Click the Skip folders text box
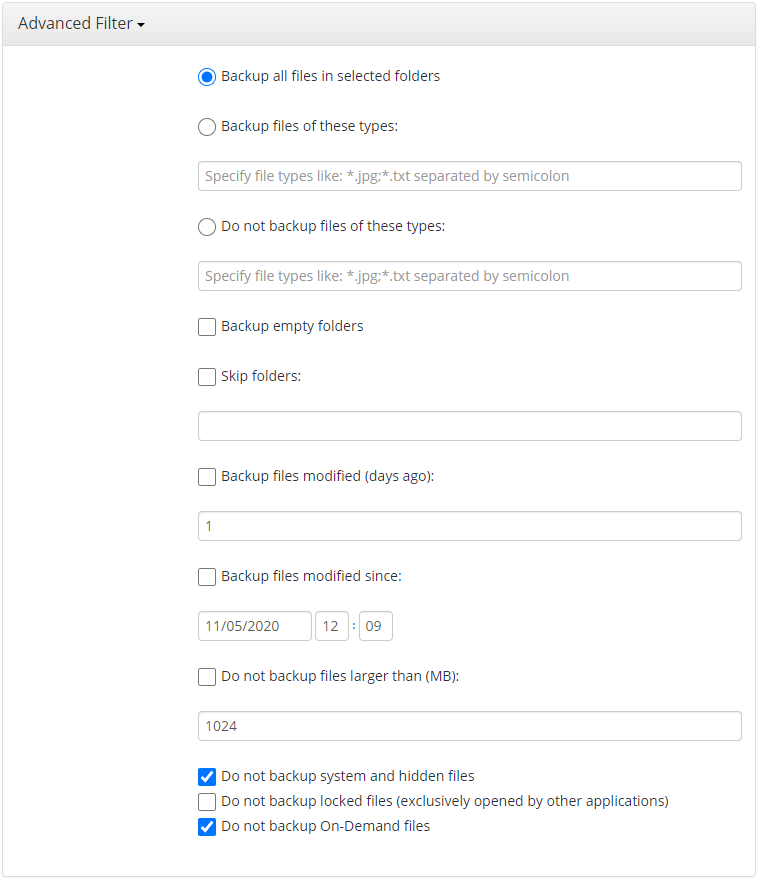This screenshot has width=762, height=880. coord(470,426)
